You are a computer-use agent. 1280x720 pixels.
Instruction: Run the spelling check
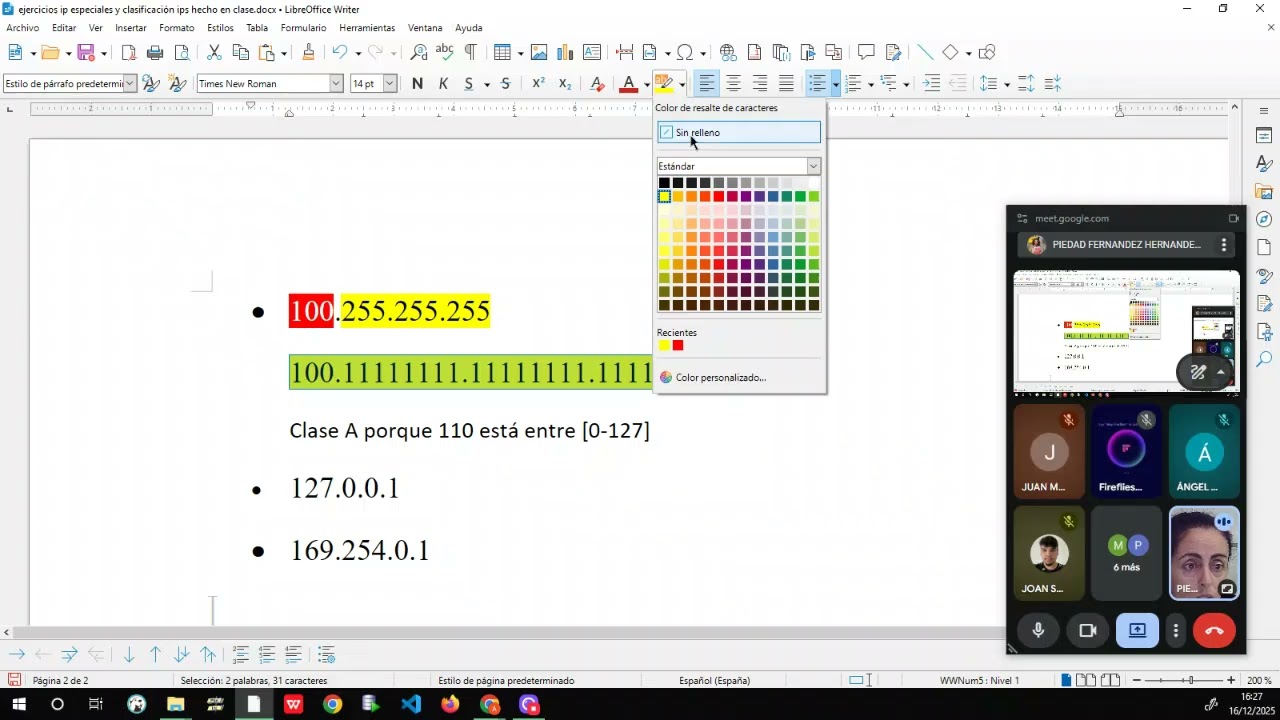click(x=445, y=53)
